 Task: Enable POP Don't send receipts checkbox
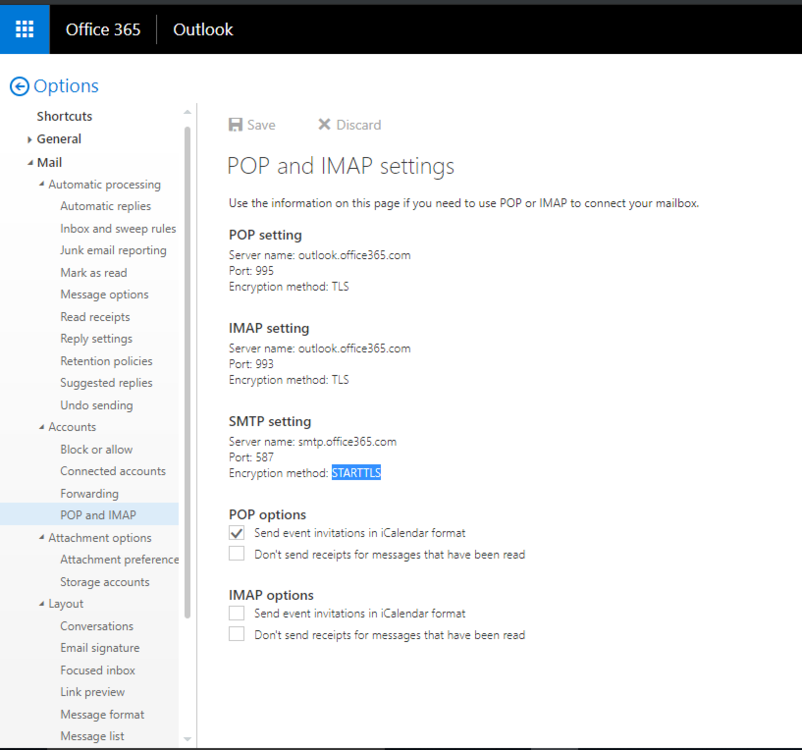click(x=237, y=554)
